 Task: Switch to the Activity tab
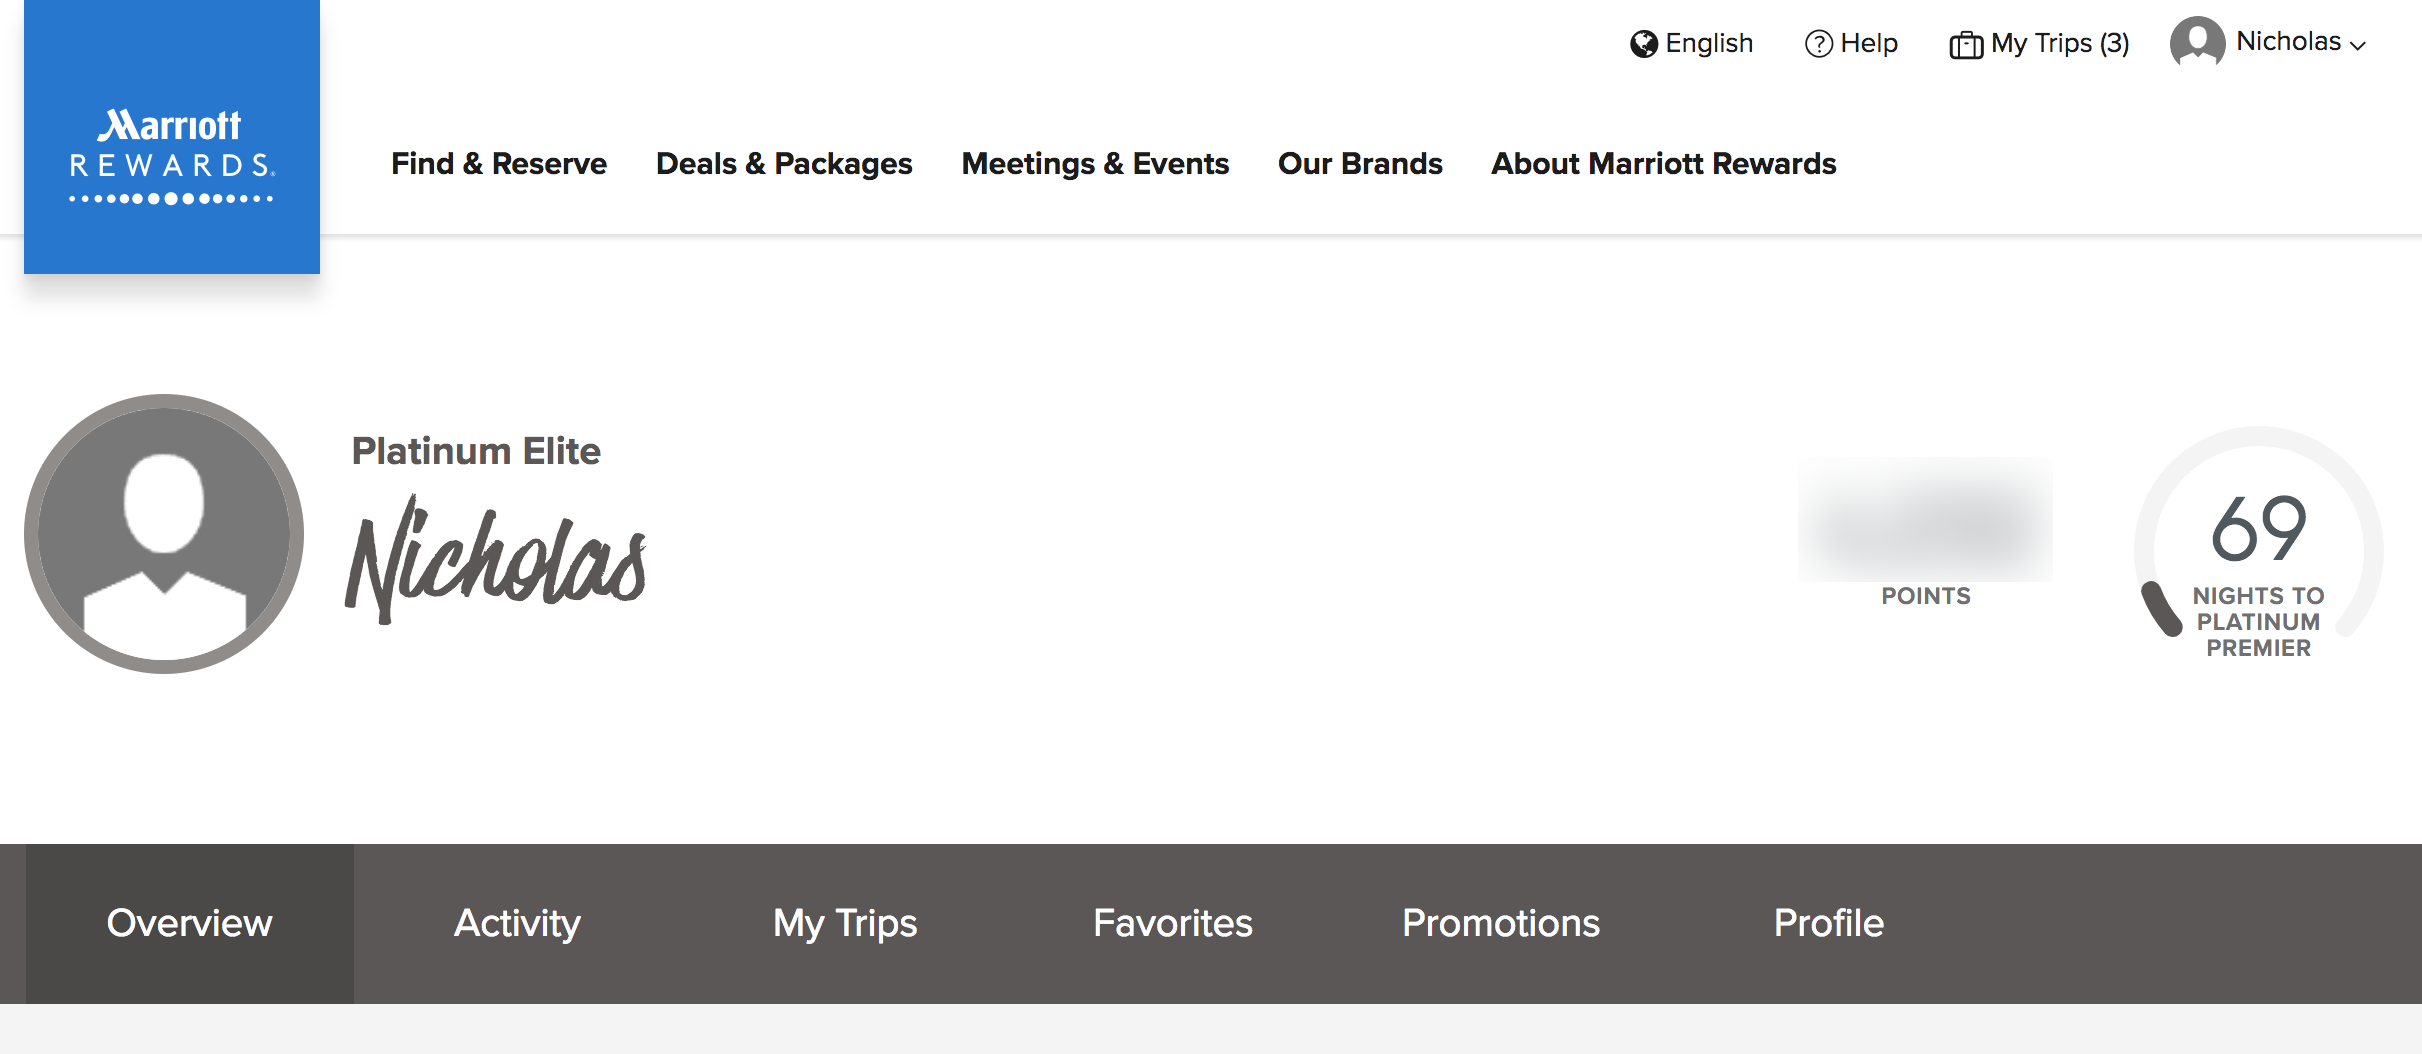517,923
